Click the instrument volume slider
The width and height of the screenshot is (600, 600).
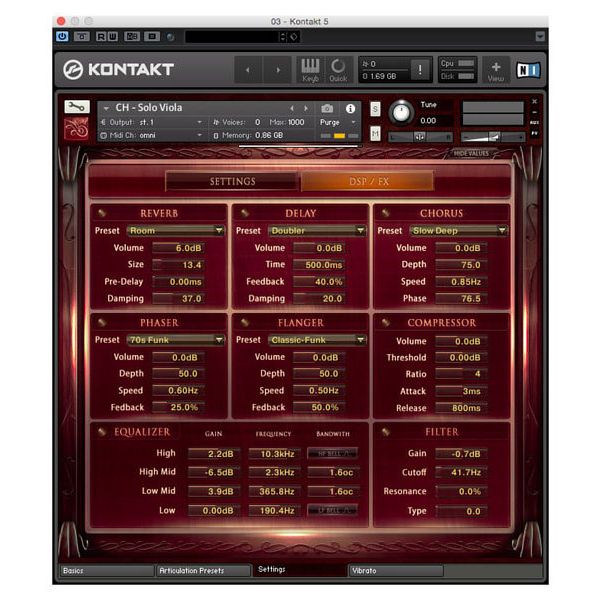(493, 137)
